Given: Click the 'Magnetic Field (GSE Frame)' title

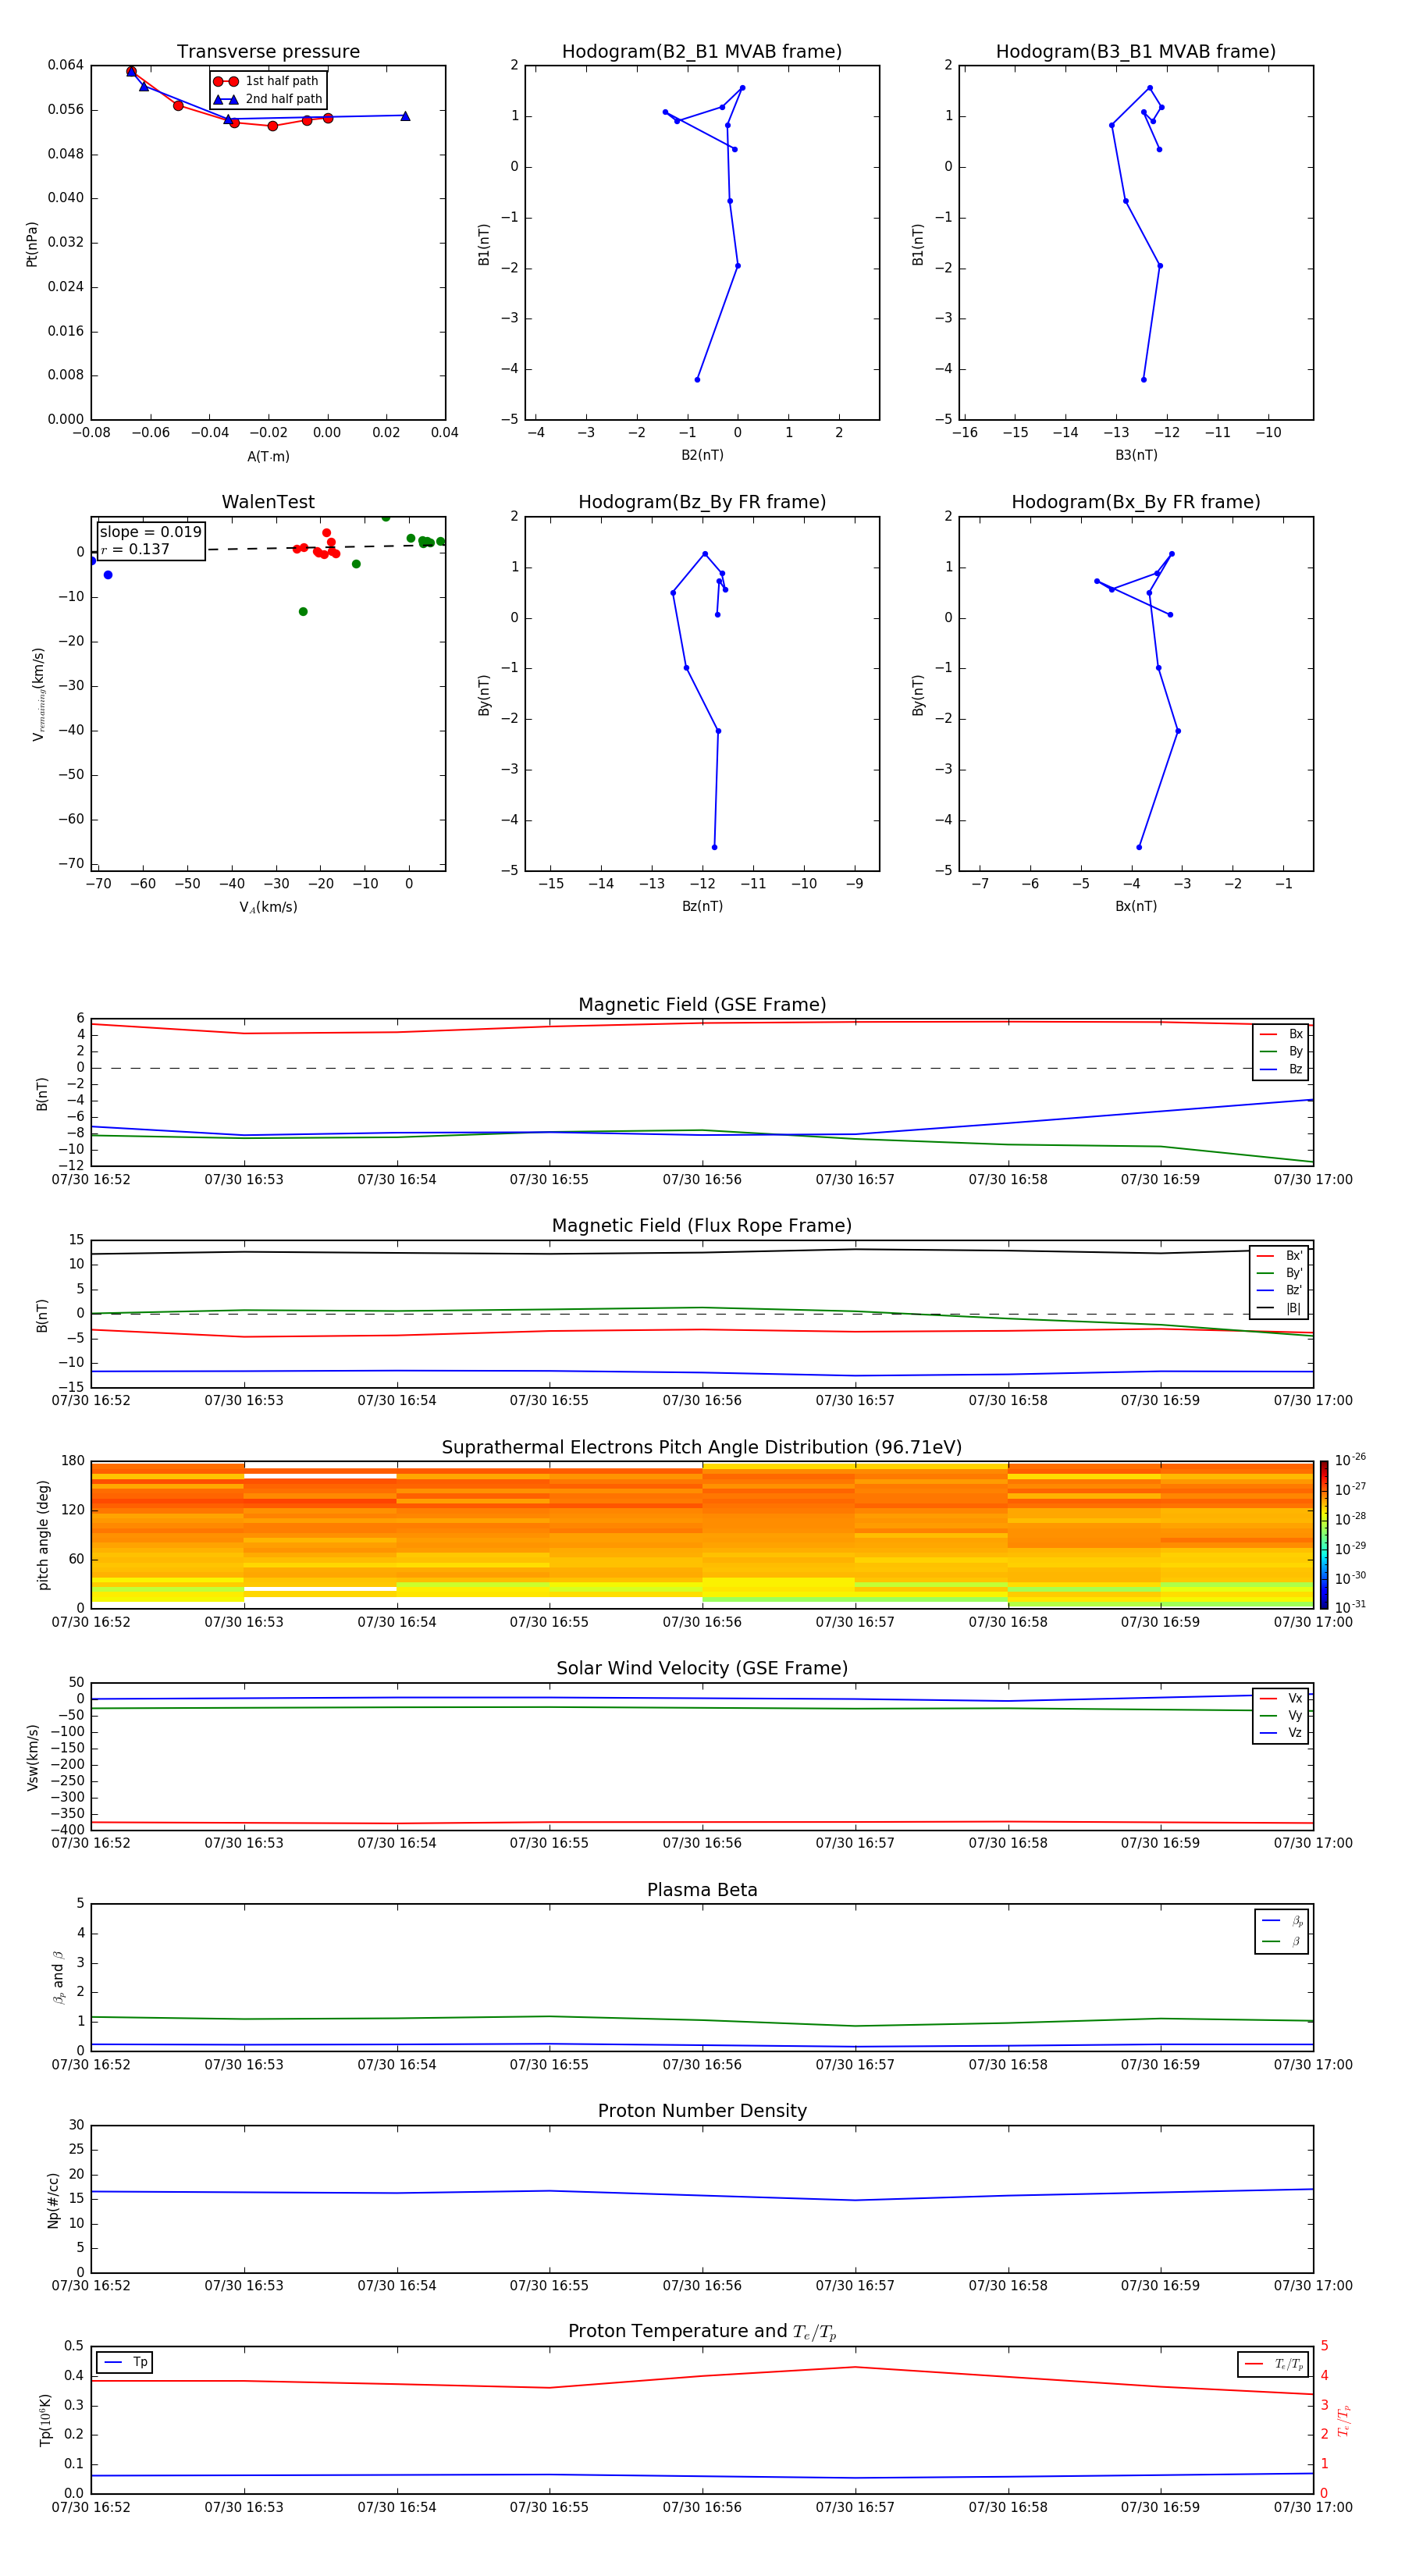Looking at the screenshot, I should (702, 1005).
